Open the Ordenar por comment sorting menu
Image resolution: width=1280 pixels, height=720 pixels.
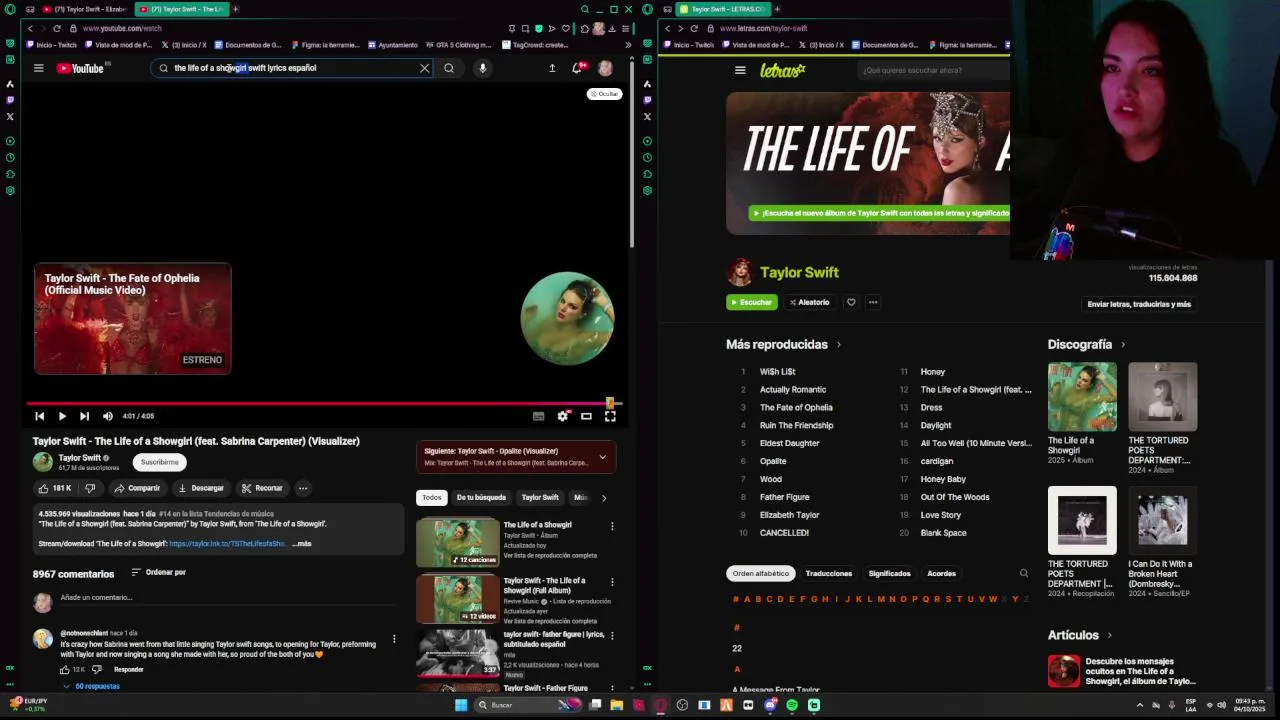click(158, 572)
